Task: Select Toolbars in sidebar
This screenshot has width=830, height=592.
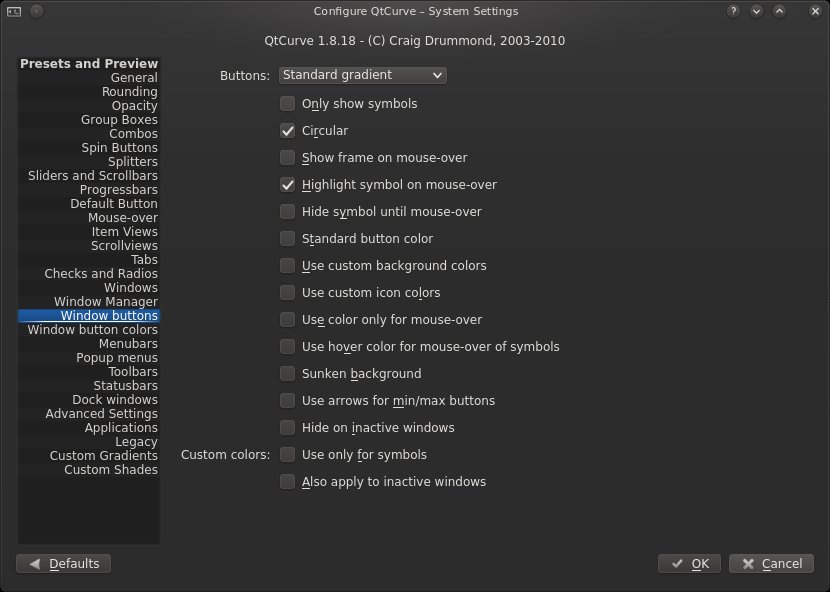Action: [x=89, y=372]
